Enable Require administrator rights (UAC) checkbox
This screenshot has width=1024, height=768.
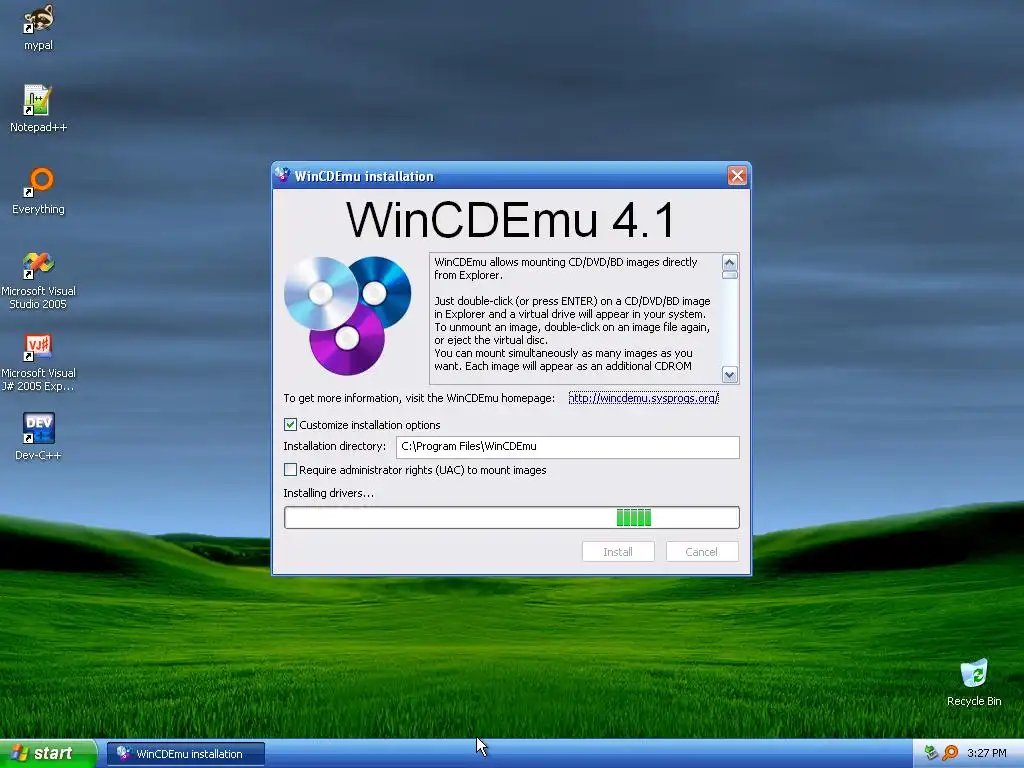click(x=291, y=470)
